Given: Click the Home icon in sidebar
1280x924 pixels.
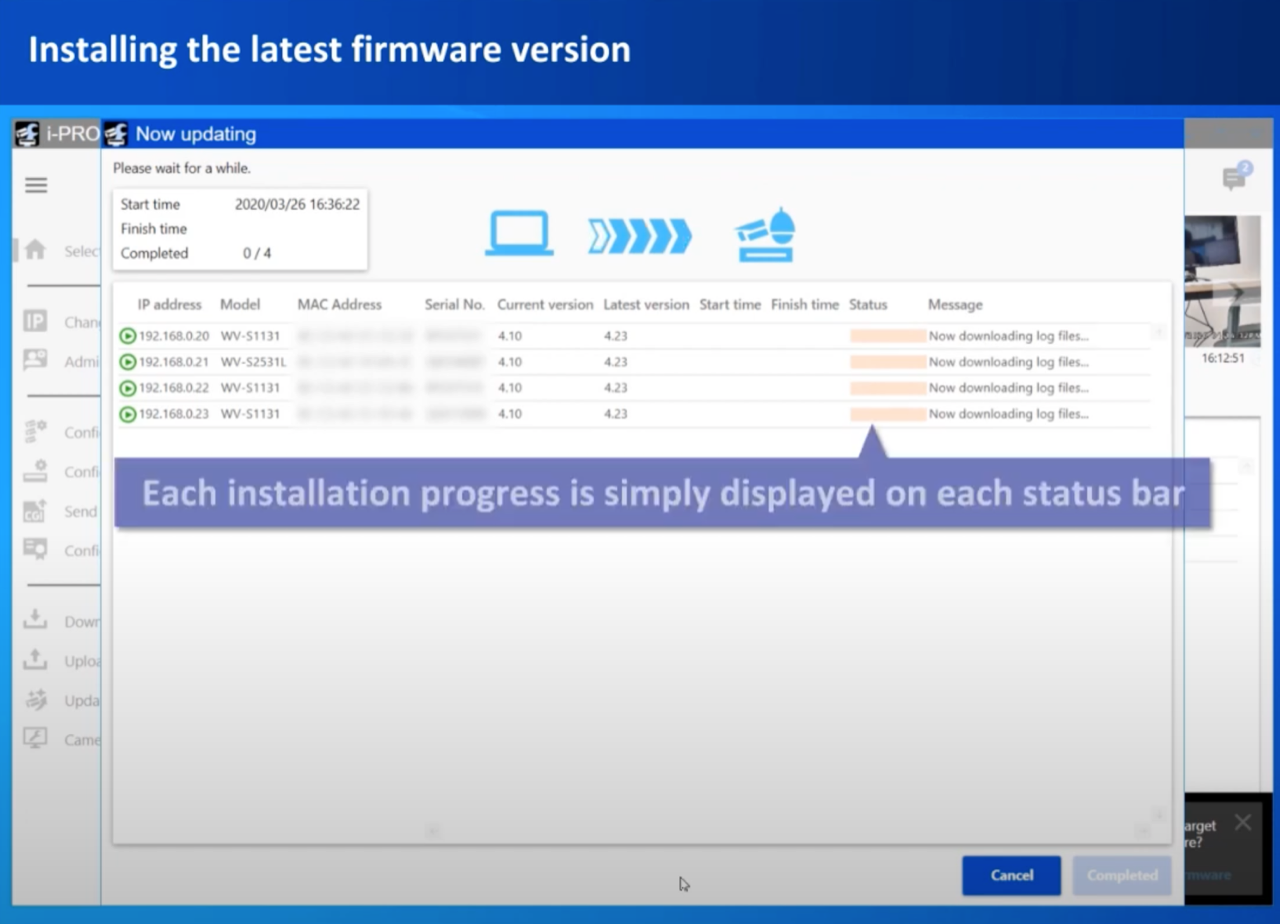Looking at the screenshot, I should coord(35,250).
